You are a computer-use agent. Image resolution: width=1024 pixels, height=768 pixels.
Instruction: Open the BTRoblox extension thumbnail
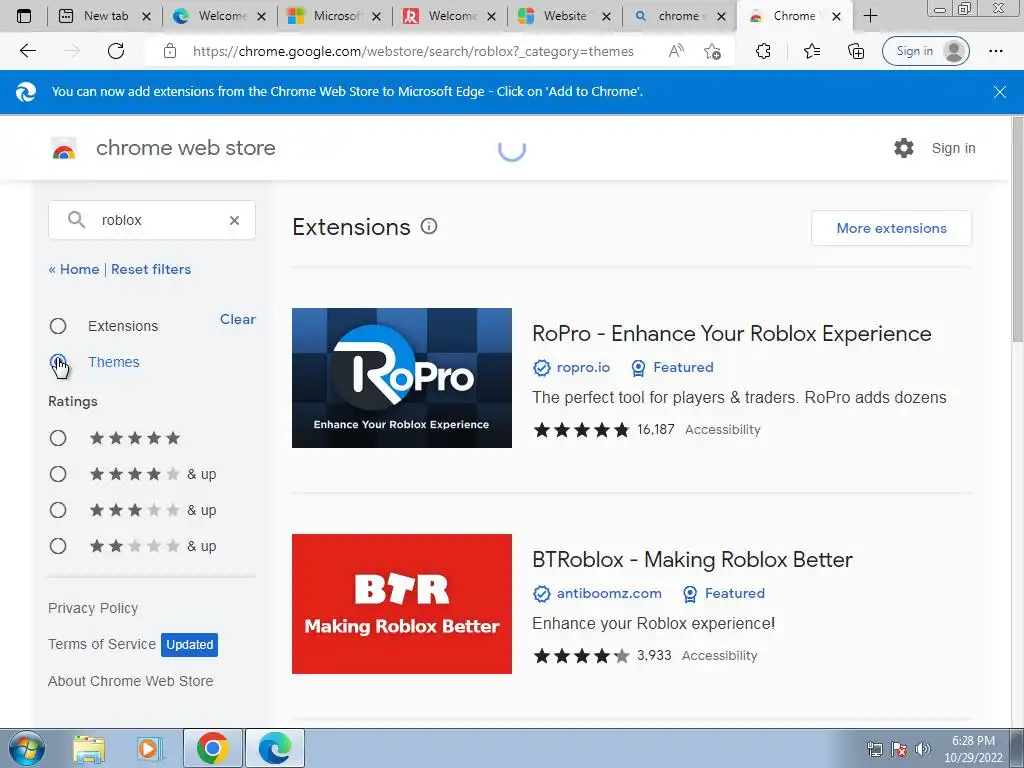(402, 604)
